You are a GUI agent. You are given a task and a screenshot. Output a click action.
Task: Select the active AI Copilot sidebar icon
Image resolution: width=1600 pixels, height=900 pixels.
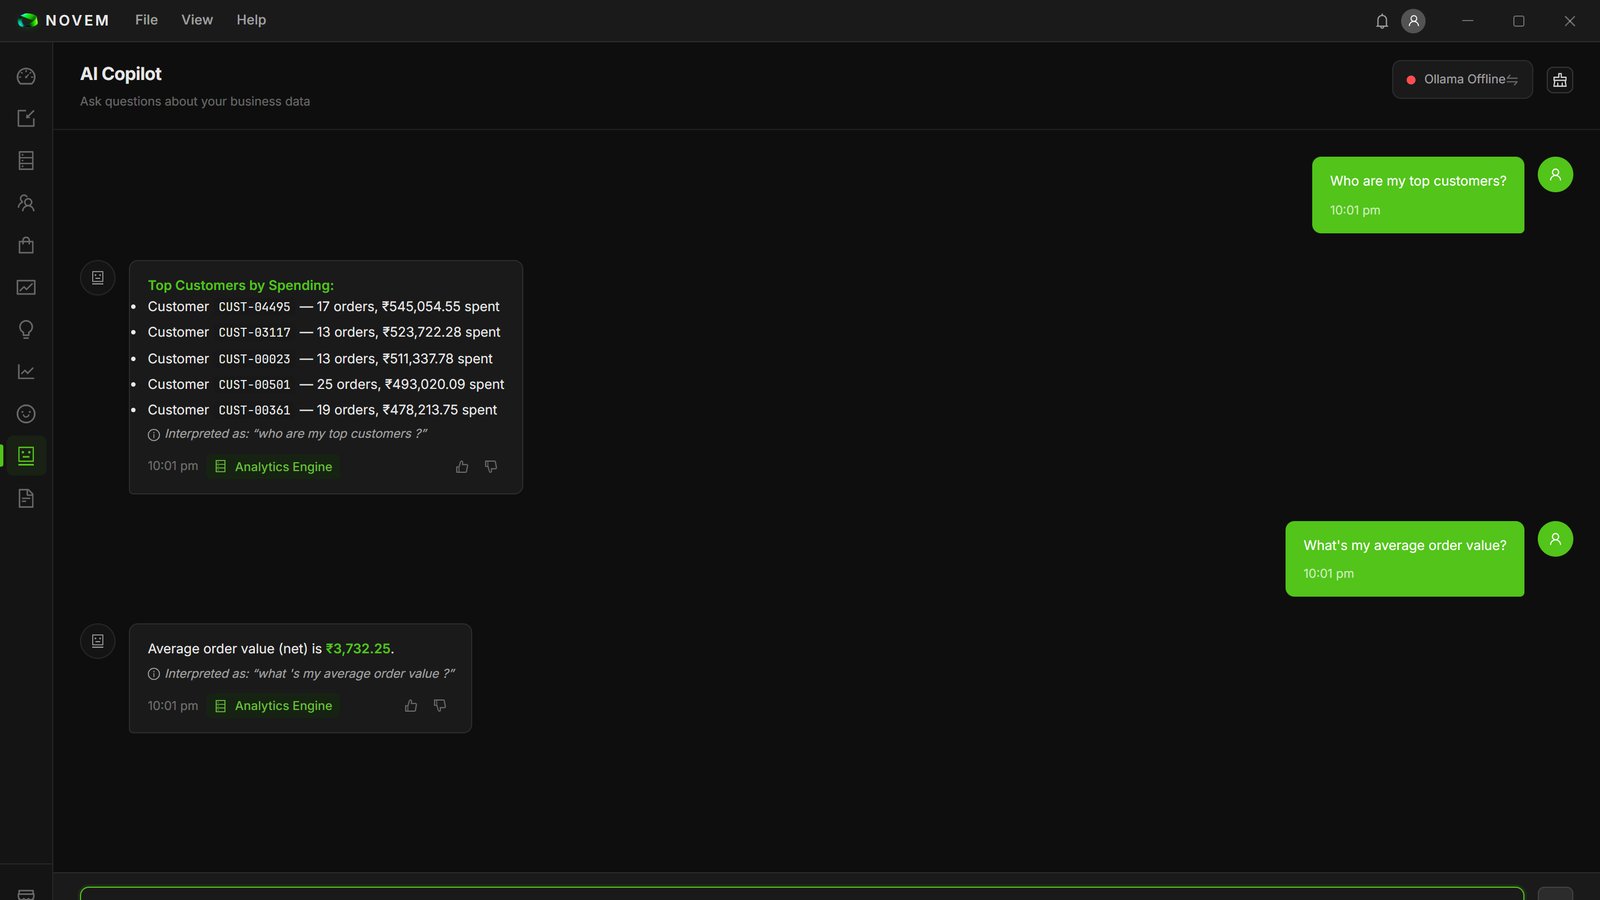(26, 456)
